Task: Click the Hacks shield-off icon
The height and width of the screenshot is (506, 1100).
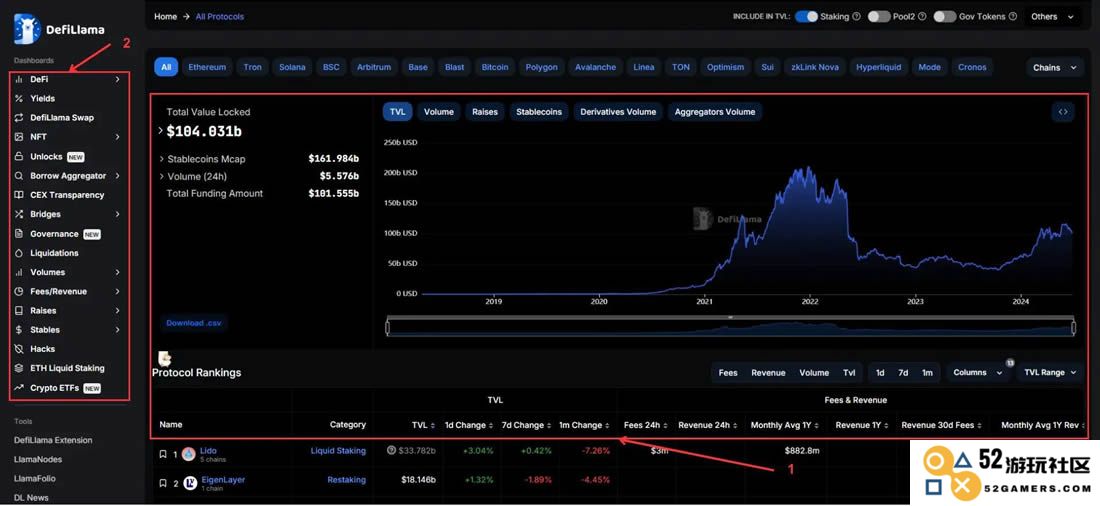Action: 19,349
